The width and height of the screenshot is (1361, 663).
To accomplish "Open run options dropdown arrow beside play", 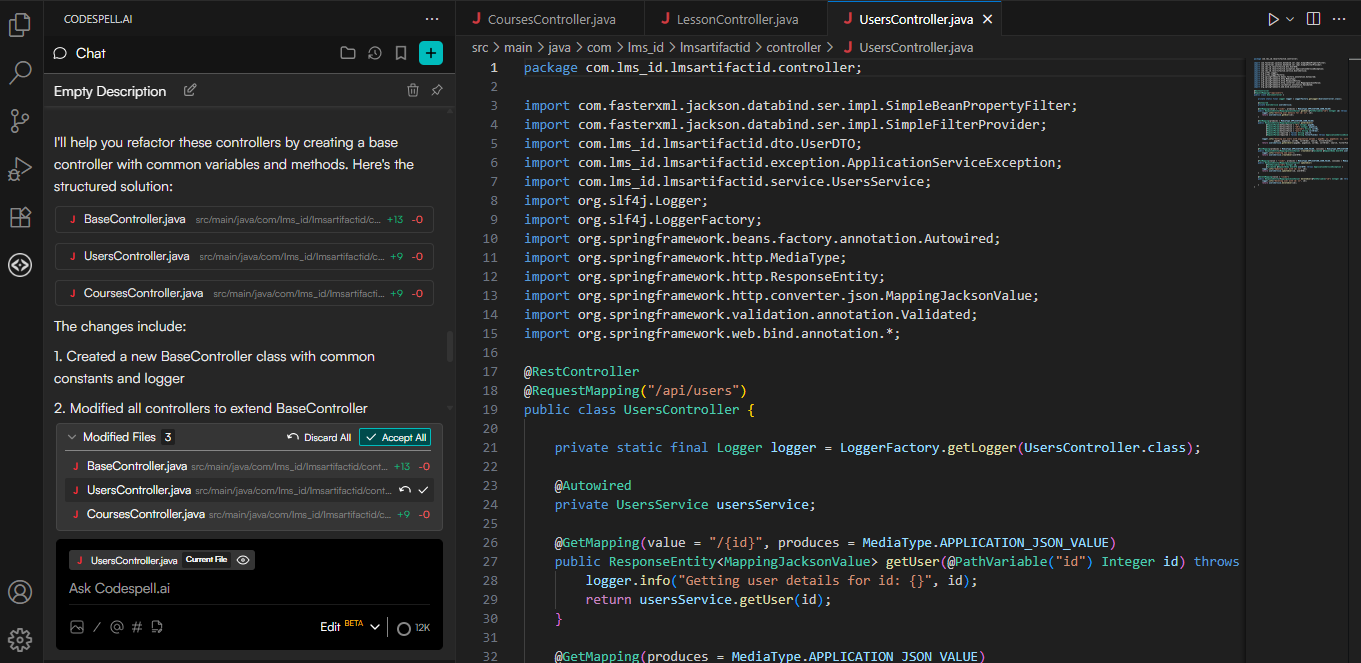I will (x=1290, y=19).
